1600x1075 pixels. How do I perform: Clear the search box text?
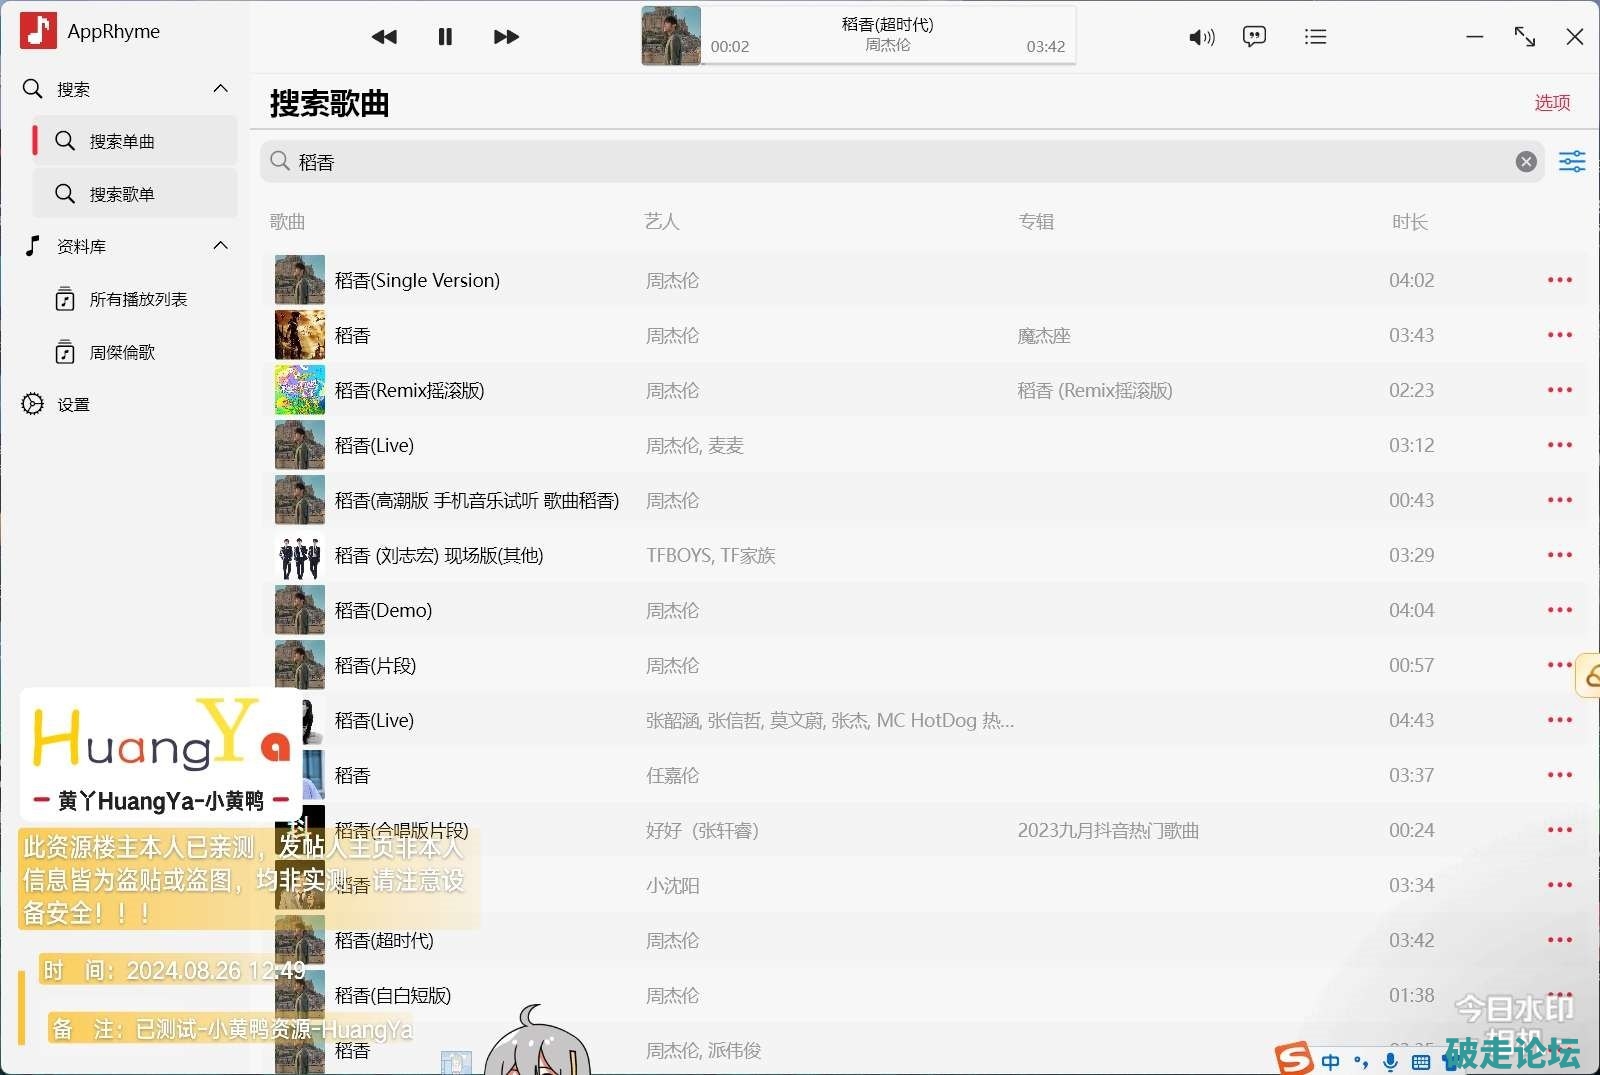[x=1525, y=162]
